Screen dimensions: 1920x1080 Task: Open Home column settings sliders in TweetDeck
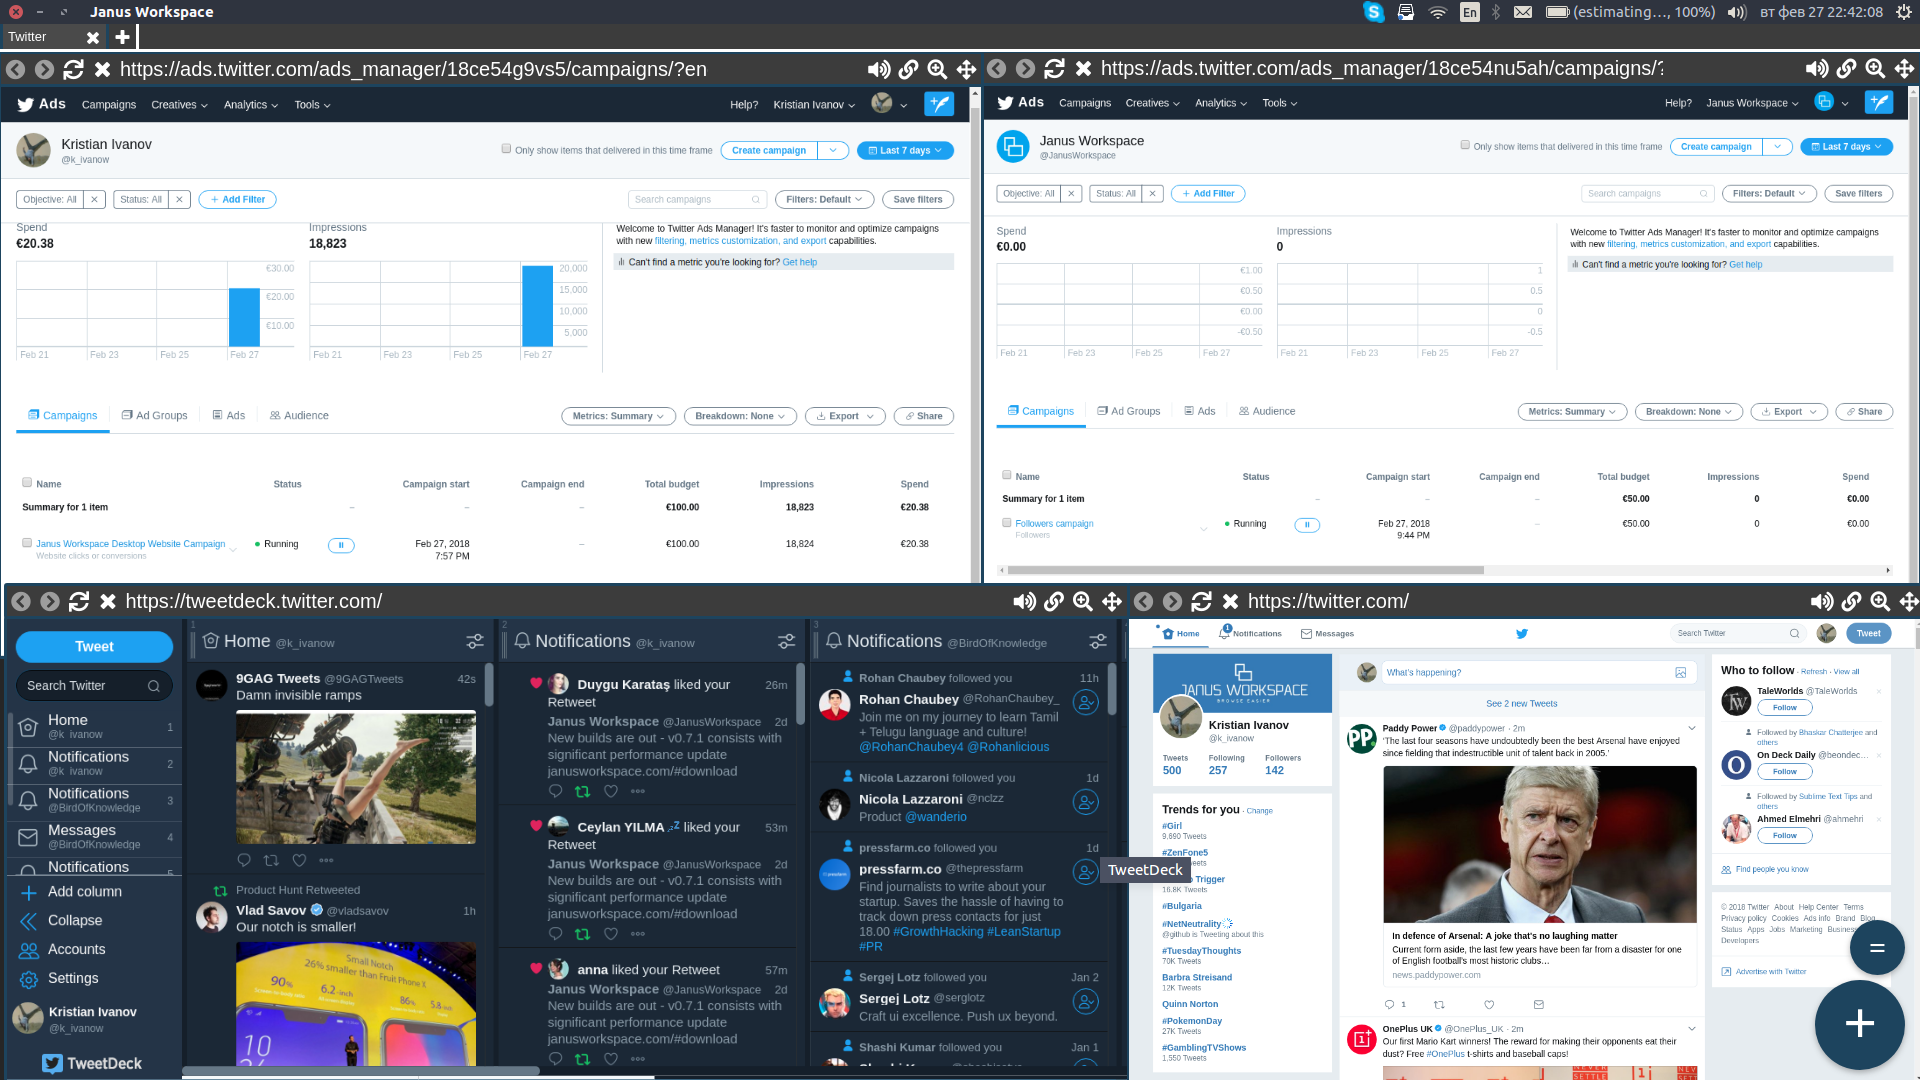[475, 642]
